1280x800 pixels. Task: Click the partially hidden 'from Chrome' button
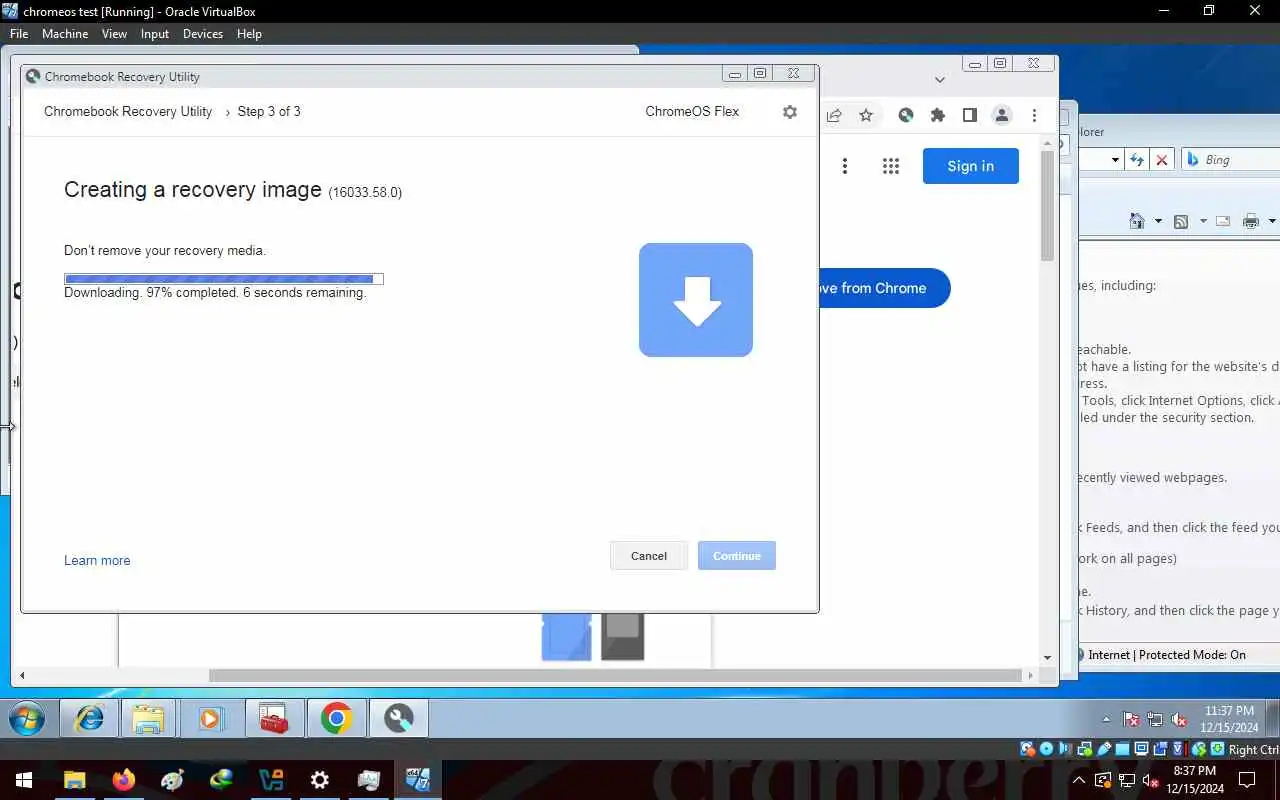(x=884, y=288)
